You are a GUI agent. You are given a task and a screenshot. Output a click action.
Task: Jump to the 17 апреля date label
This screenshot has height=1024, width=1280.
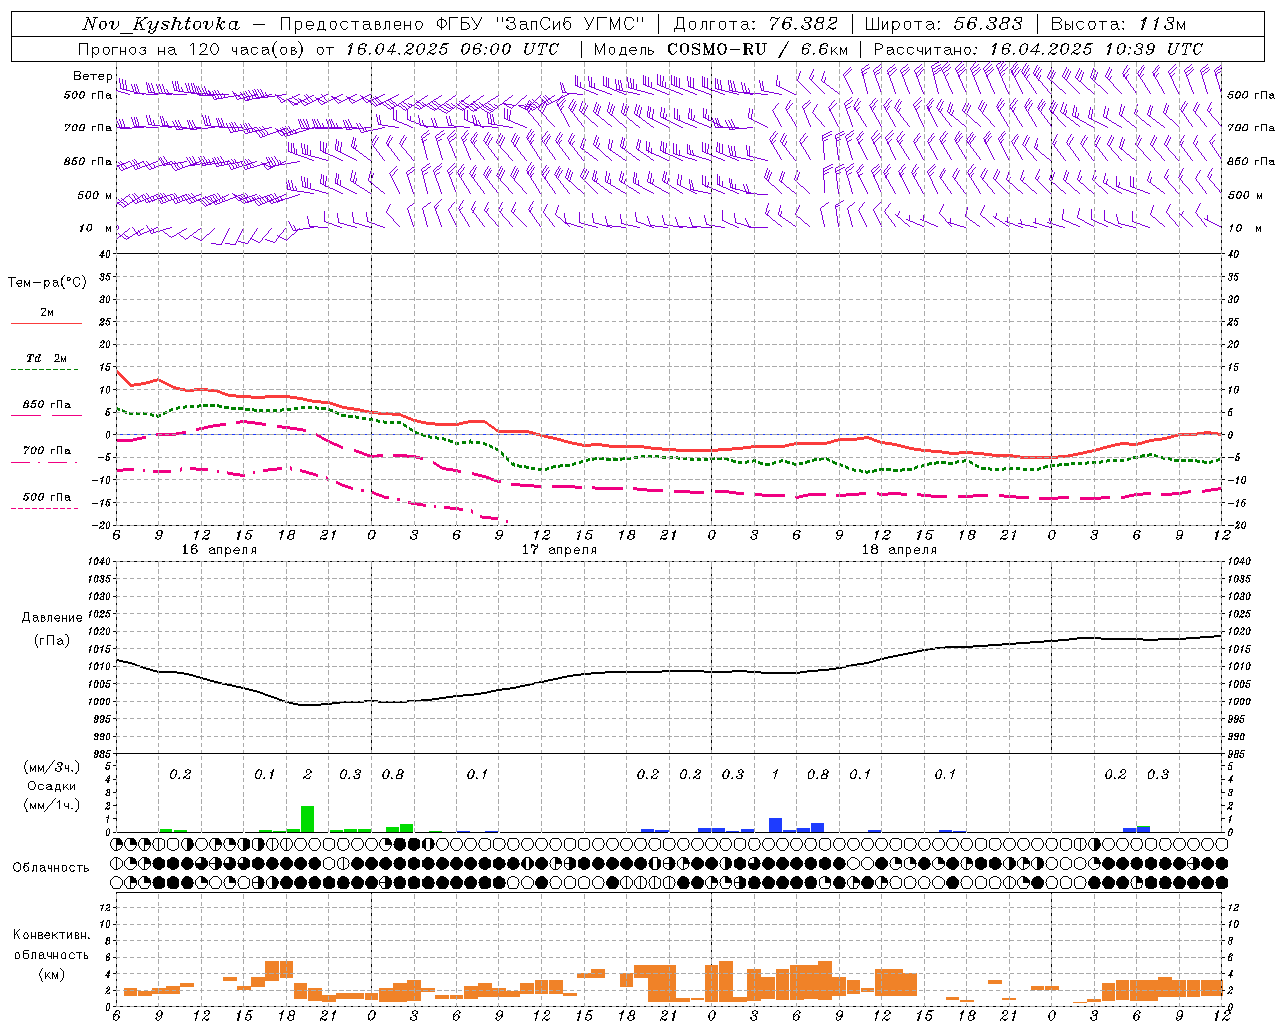[559, 550]
